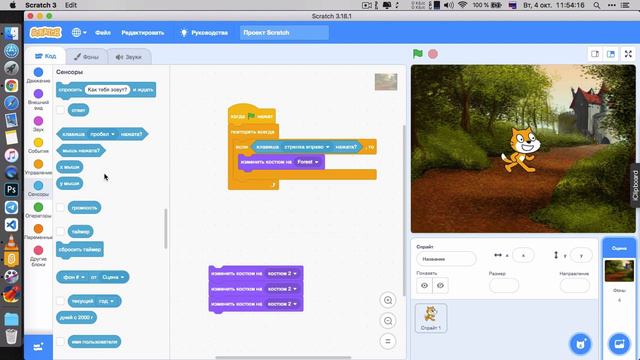The width and height of the screenshot is (640, 360).
Task: Click the sprite name input field
Action: click(x=446, y=259)
